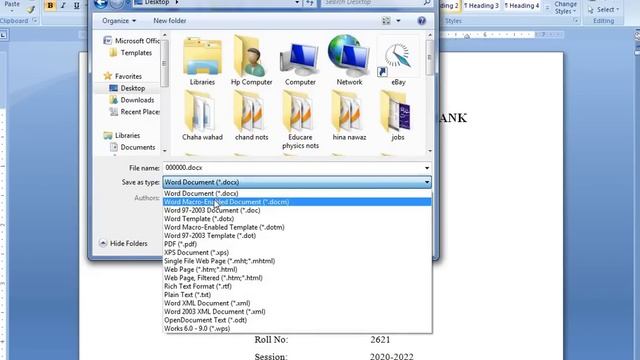Screen dimensions: 640x360
Task: Apply the Heading 3 style
Action: pos(481,6)
